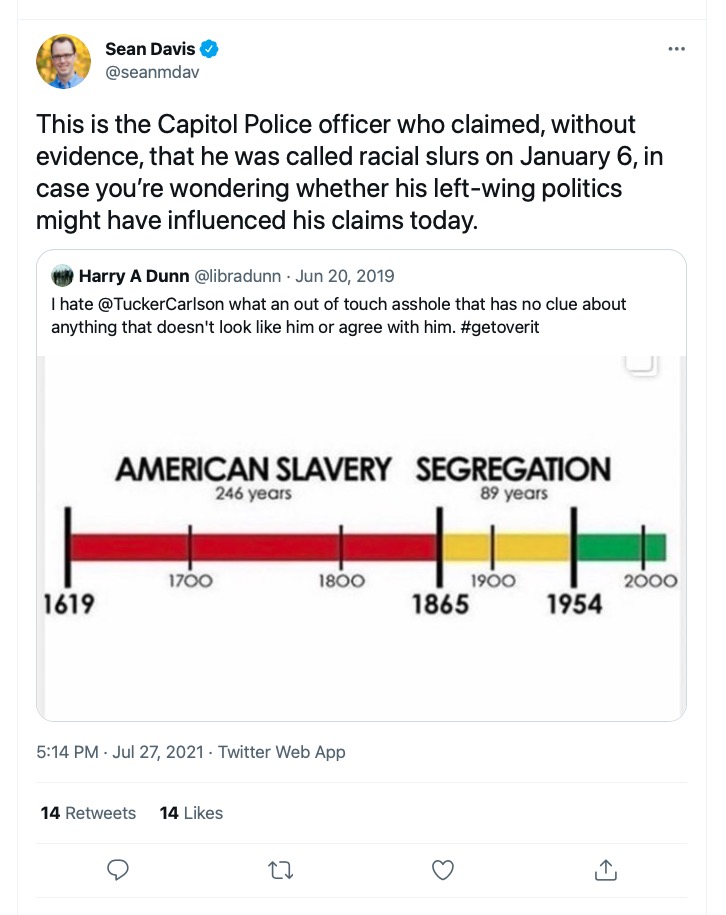Open the more options menu on the tweet
This screenshot has width=726, height=915.
[x=677, y=48]
